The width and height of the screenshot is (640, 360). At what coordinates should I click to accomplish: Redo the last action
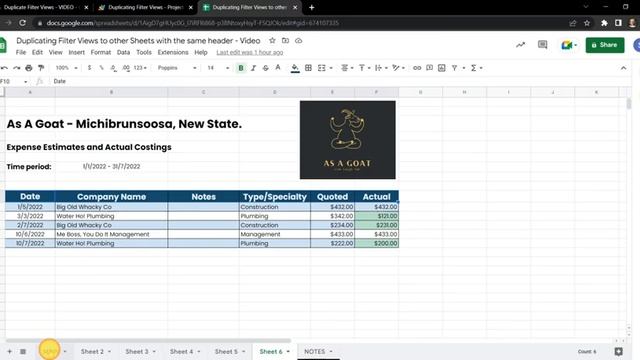[17, 68]
